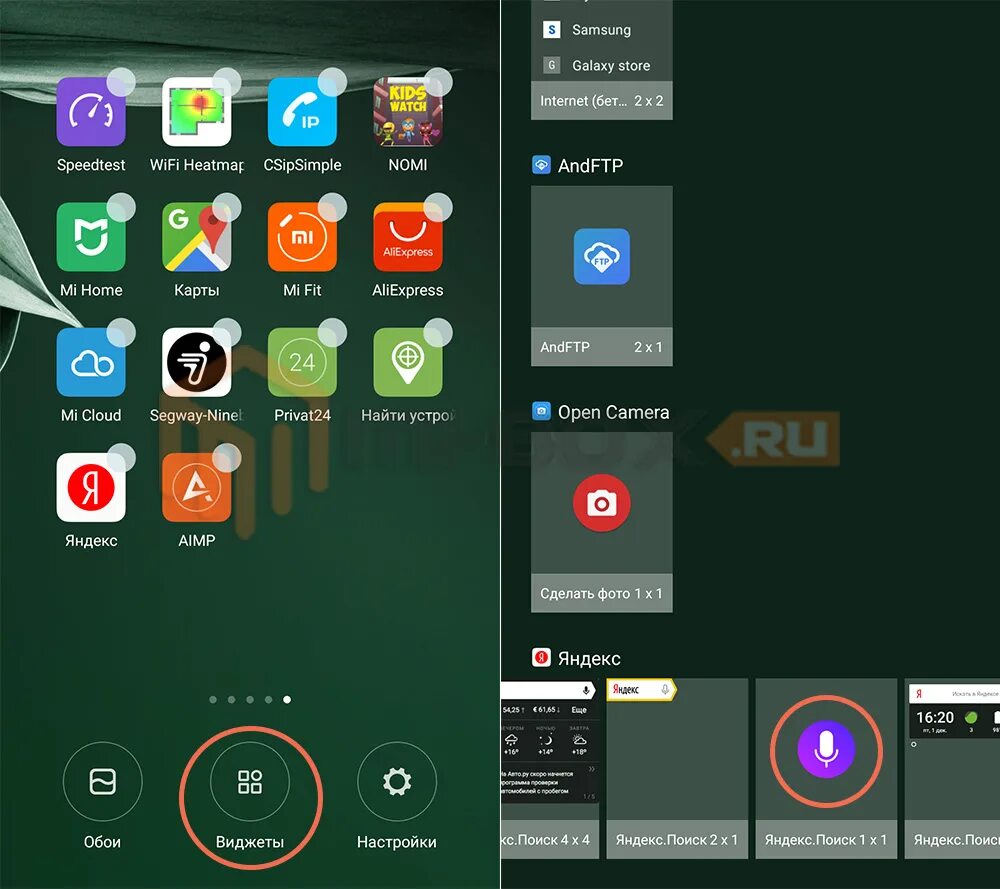Image resolution: width=1000 pixels, height=889 pixels.
Task: Tick selection circle on Mi Cloud icon
Action: pyautogui.click(x=121, y=332)
